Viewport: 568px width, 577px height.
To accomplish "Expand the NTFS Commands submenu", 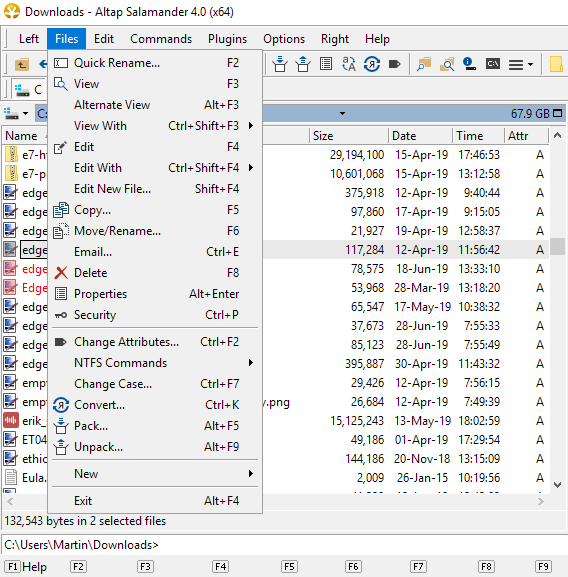I will pyautogui.click(x=251, y=362).
